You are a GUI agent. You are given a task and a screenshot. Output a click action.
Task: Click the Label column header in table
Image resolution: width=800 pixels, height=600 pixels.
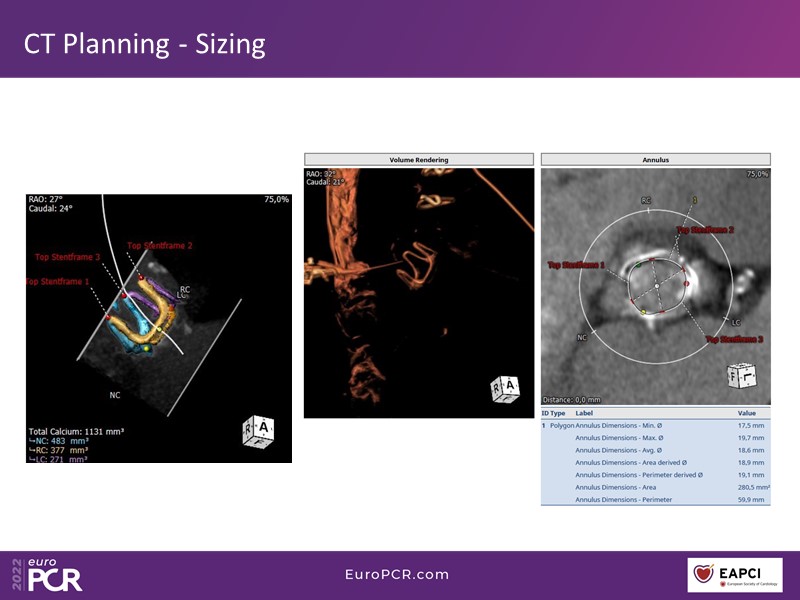[585, 412]
